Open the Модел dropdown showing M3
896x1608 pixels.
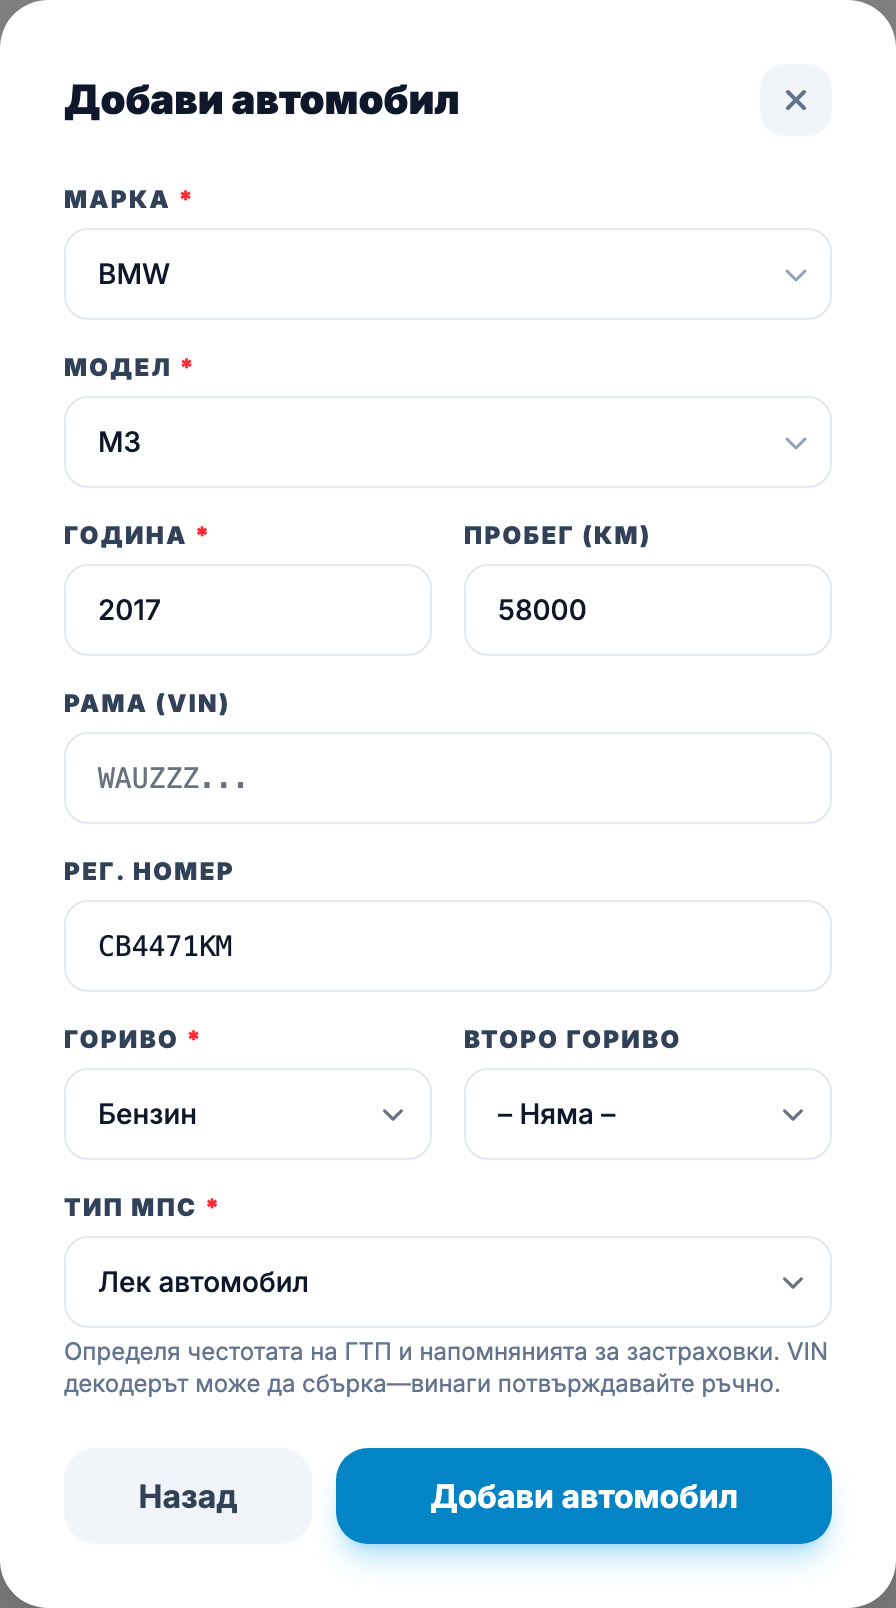pos(448,442)
